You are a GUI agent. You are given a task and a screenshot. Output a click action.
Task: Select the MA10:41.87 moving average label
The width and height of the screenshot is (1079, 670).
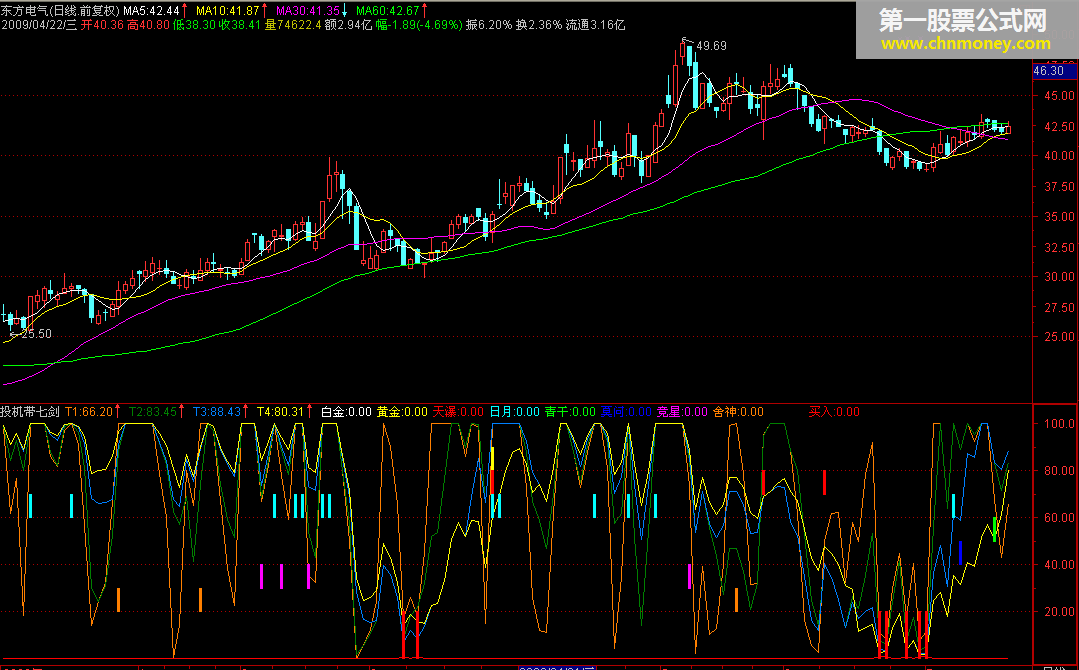point(228,10)
